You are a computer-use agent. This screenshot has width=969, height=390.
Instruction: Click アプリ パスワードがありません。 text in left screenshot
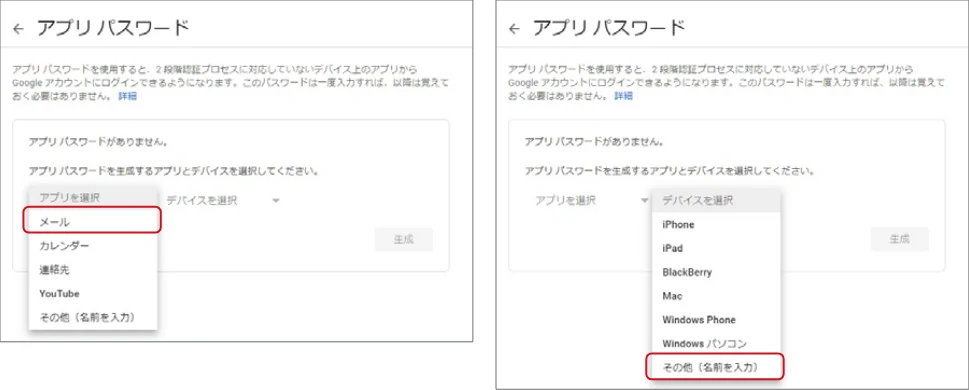point(99,142)
